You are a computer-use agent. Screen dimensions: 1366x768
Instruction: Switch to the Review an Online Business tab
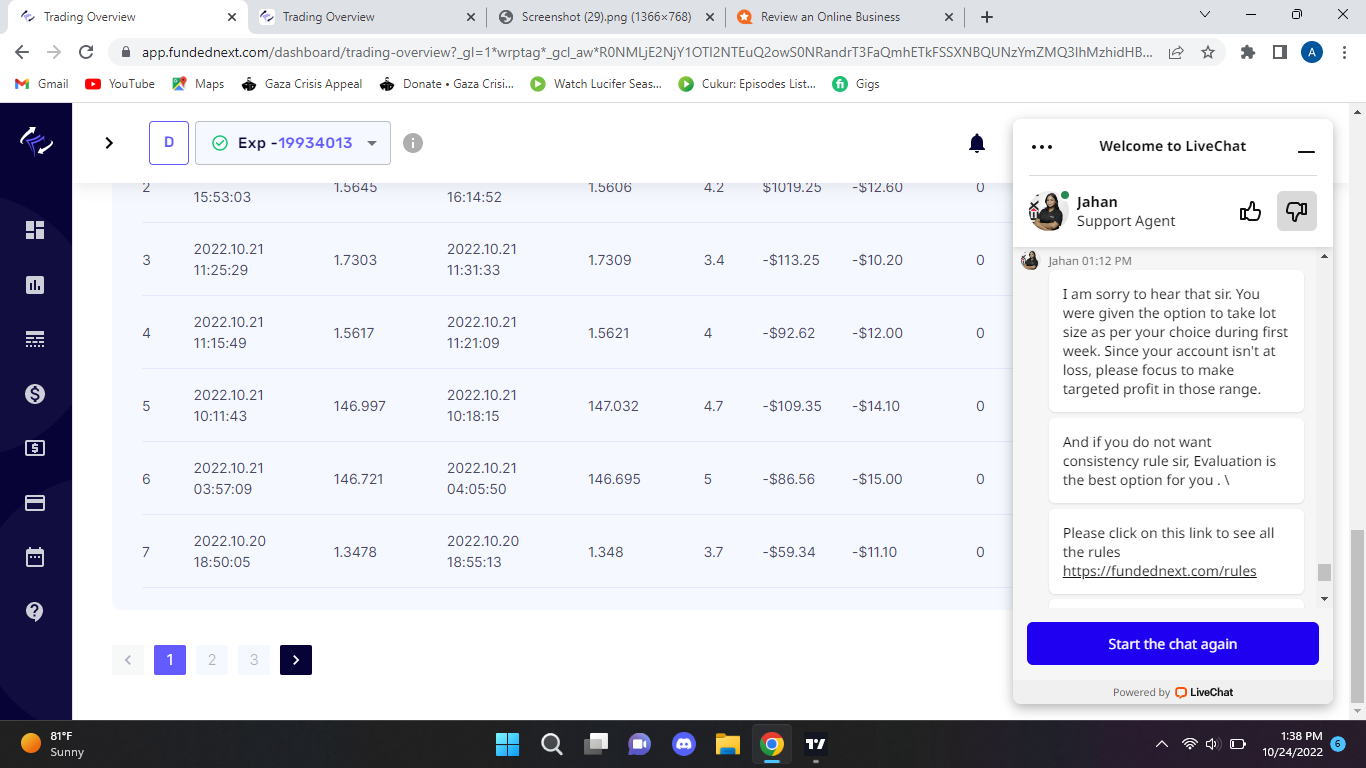point(830,17)
